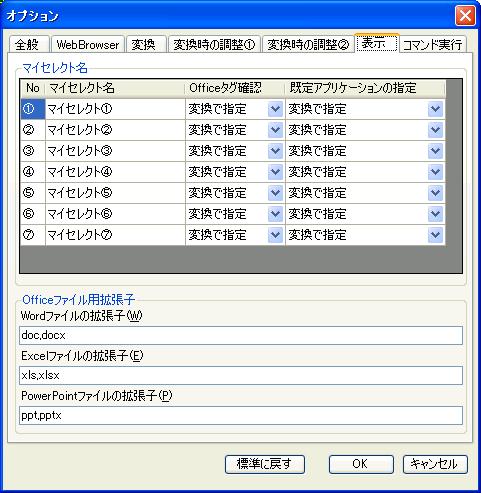
Task: Click the 標準に戻す button
Action: [x=265, y=464]
